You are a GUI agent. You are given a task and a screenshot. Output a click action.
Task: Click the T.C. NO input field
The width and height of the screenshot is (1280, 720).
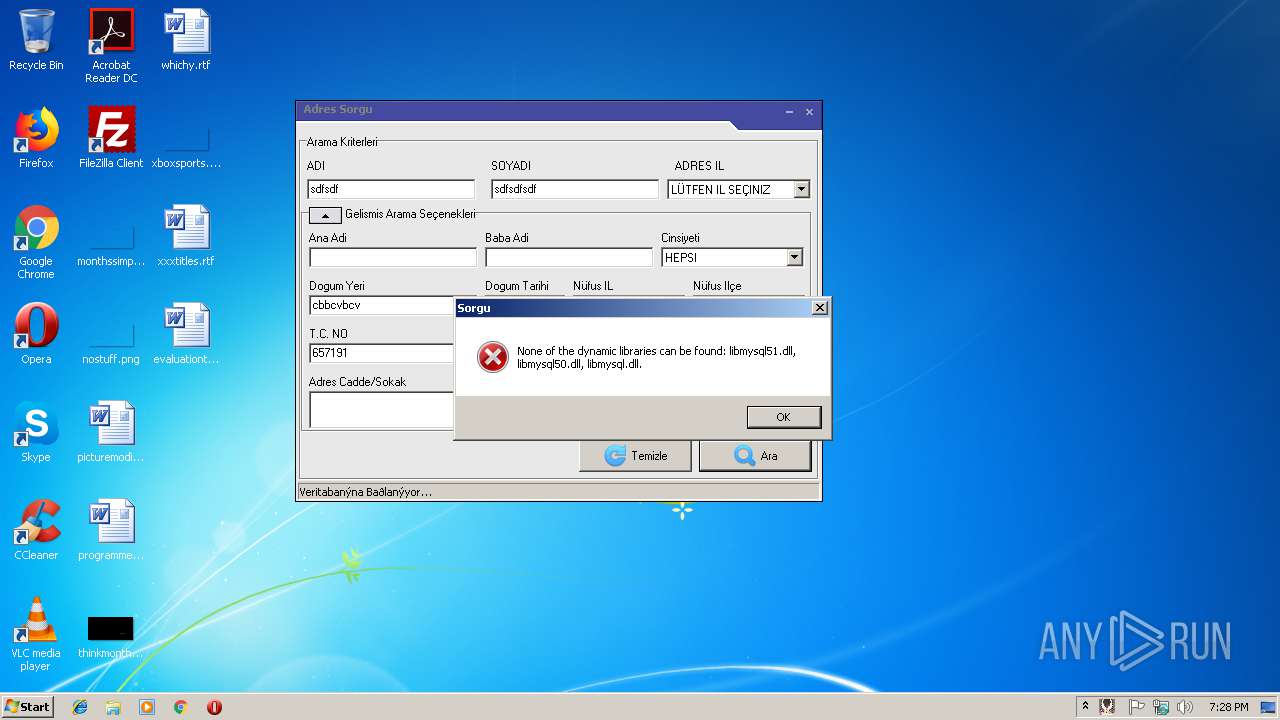point(382,353)
